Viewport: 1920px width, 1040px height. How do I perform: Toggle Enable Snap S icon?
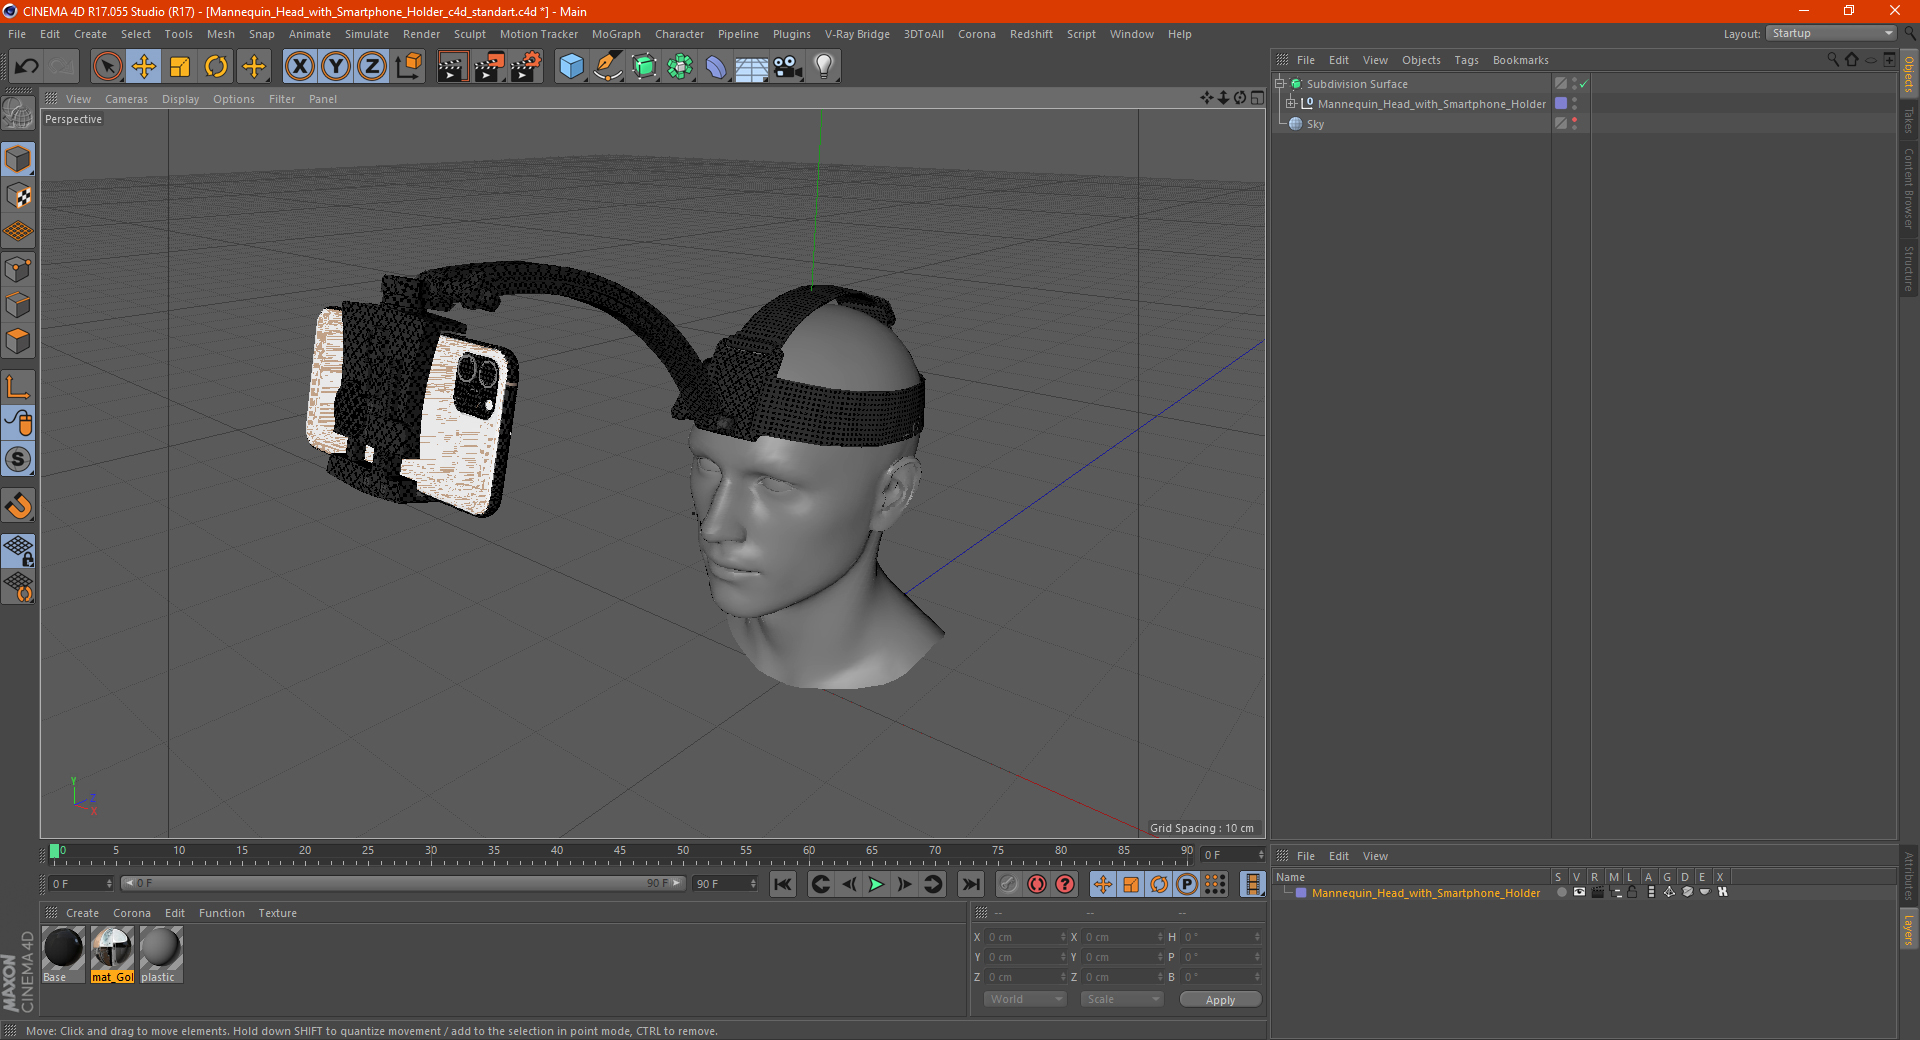click(18, 460)
